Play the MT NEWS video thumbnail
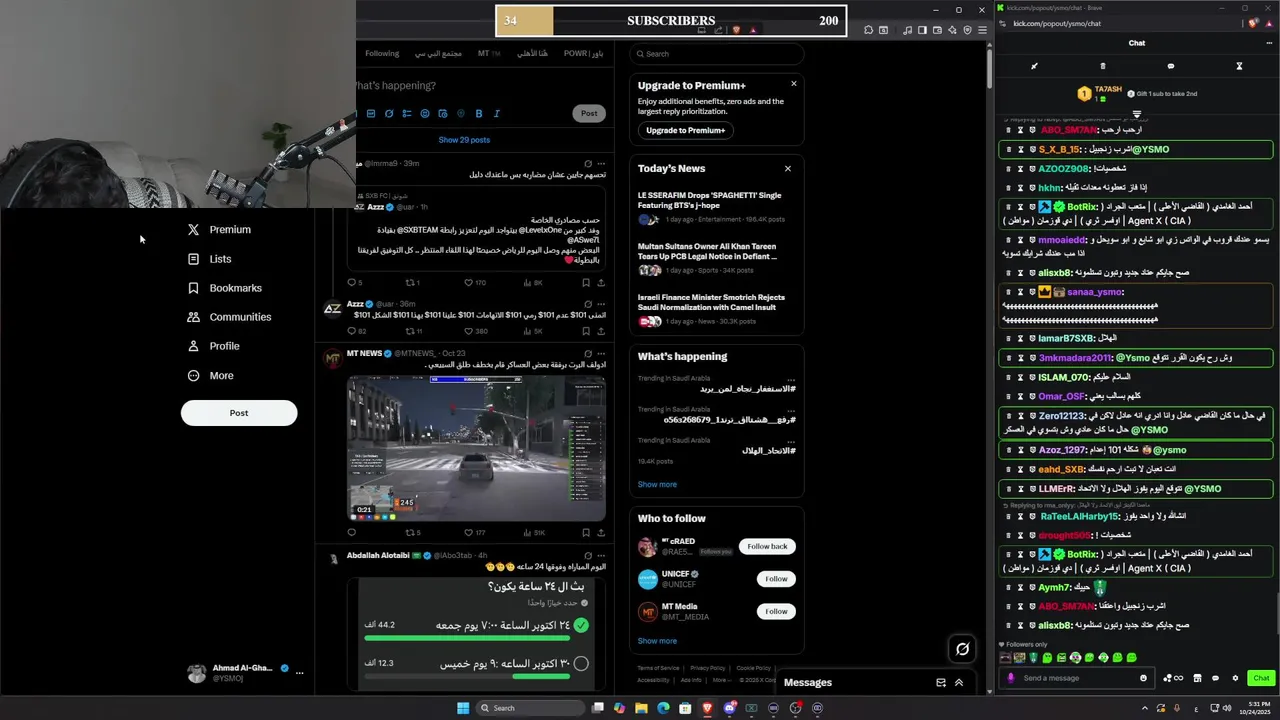The image size is (1280, 720). click(x=476, y=447)
